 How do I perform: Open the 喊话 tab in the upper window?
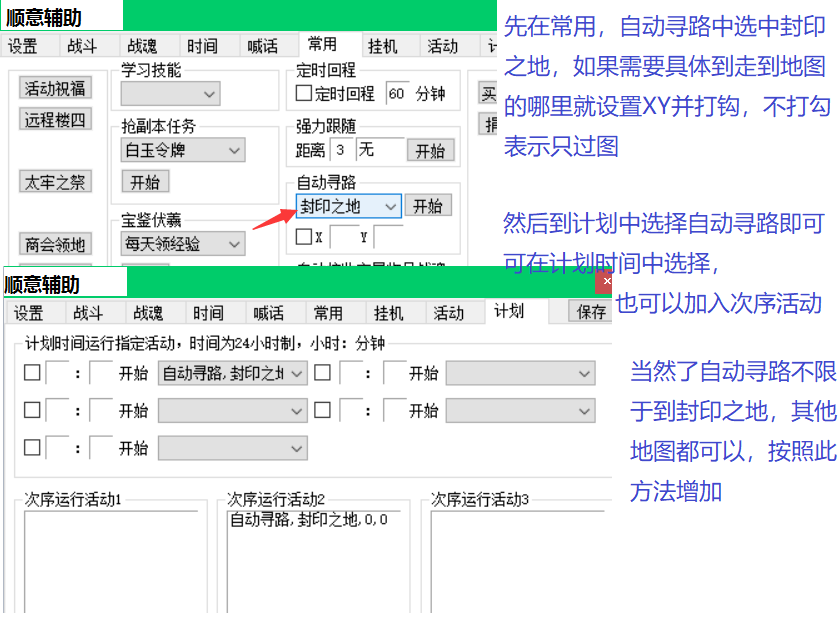(x=262, y=46)
